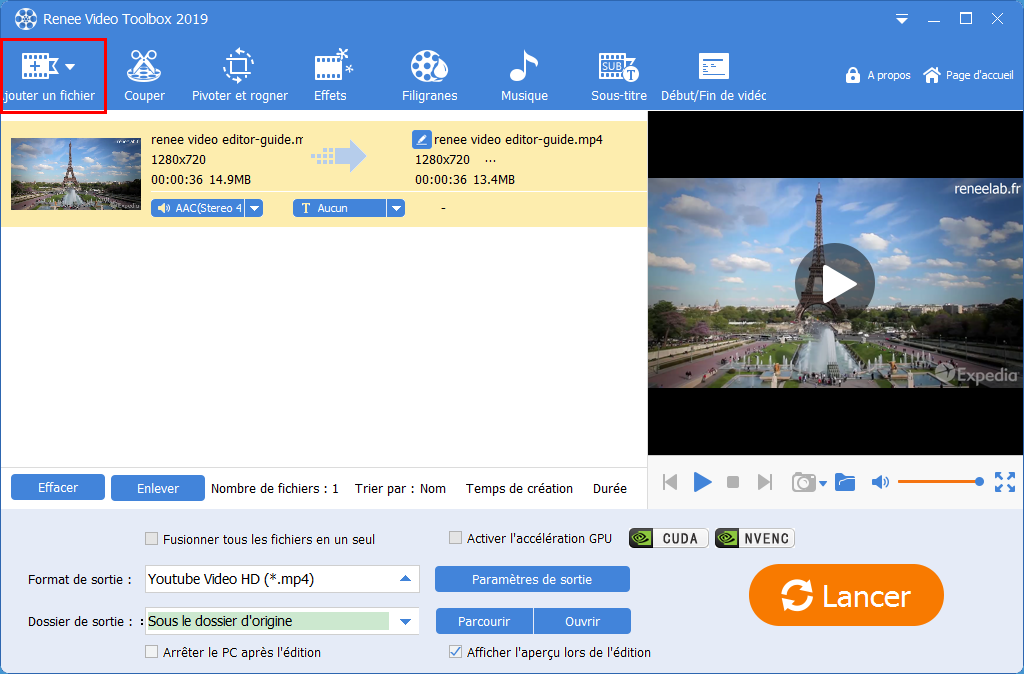Open the Couper (cut) tool
Image resolution: width=1024 pixels, height=674 pixels.
(x=144, y=75)
